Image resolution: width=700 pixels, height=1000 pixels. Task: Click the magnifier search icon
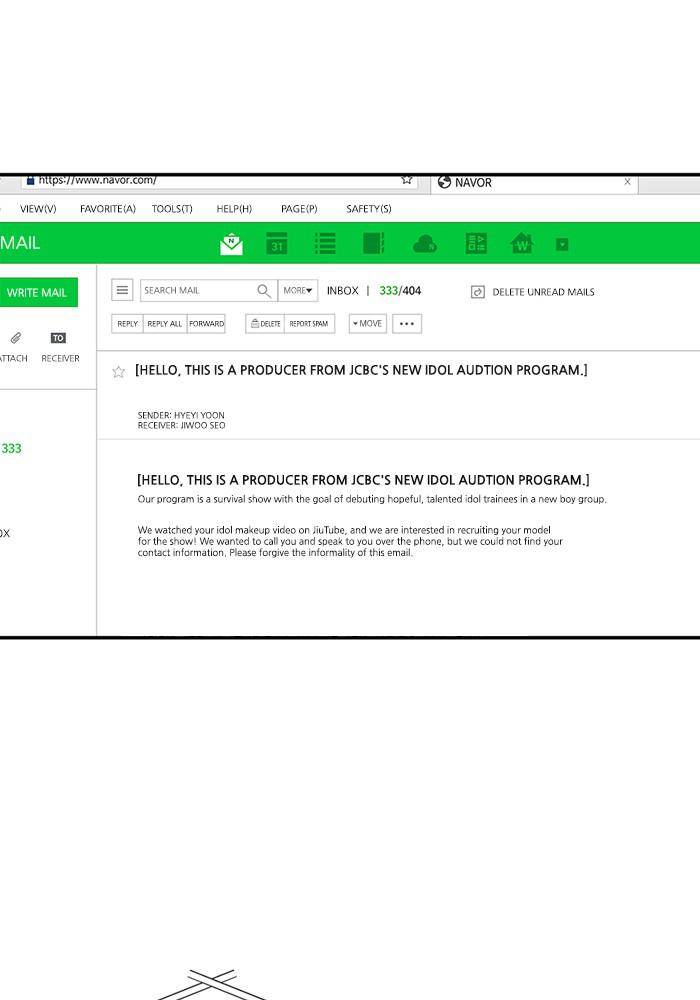(264, 291)
